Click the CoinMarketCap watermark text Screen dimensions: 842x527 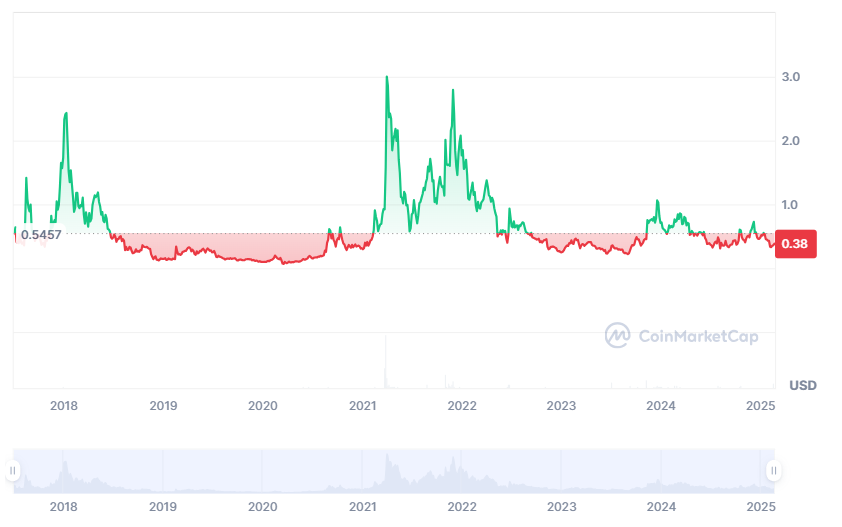pos(697,336)
